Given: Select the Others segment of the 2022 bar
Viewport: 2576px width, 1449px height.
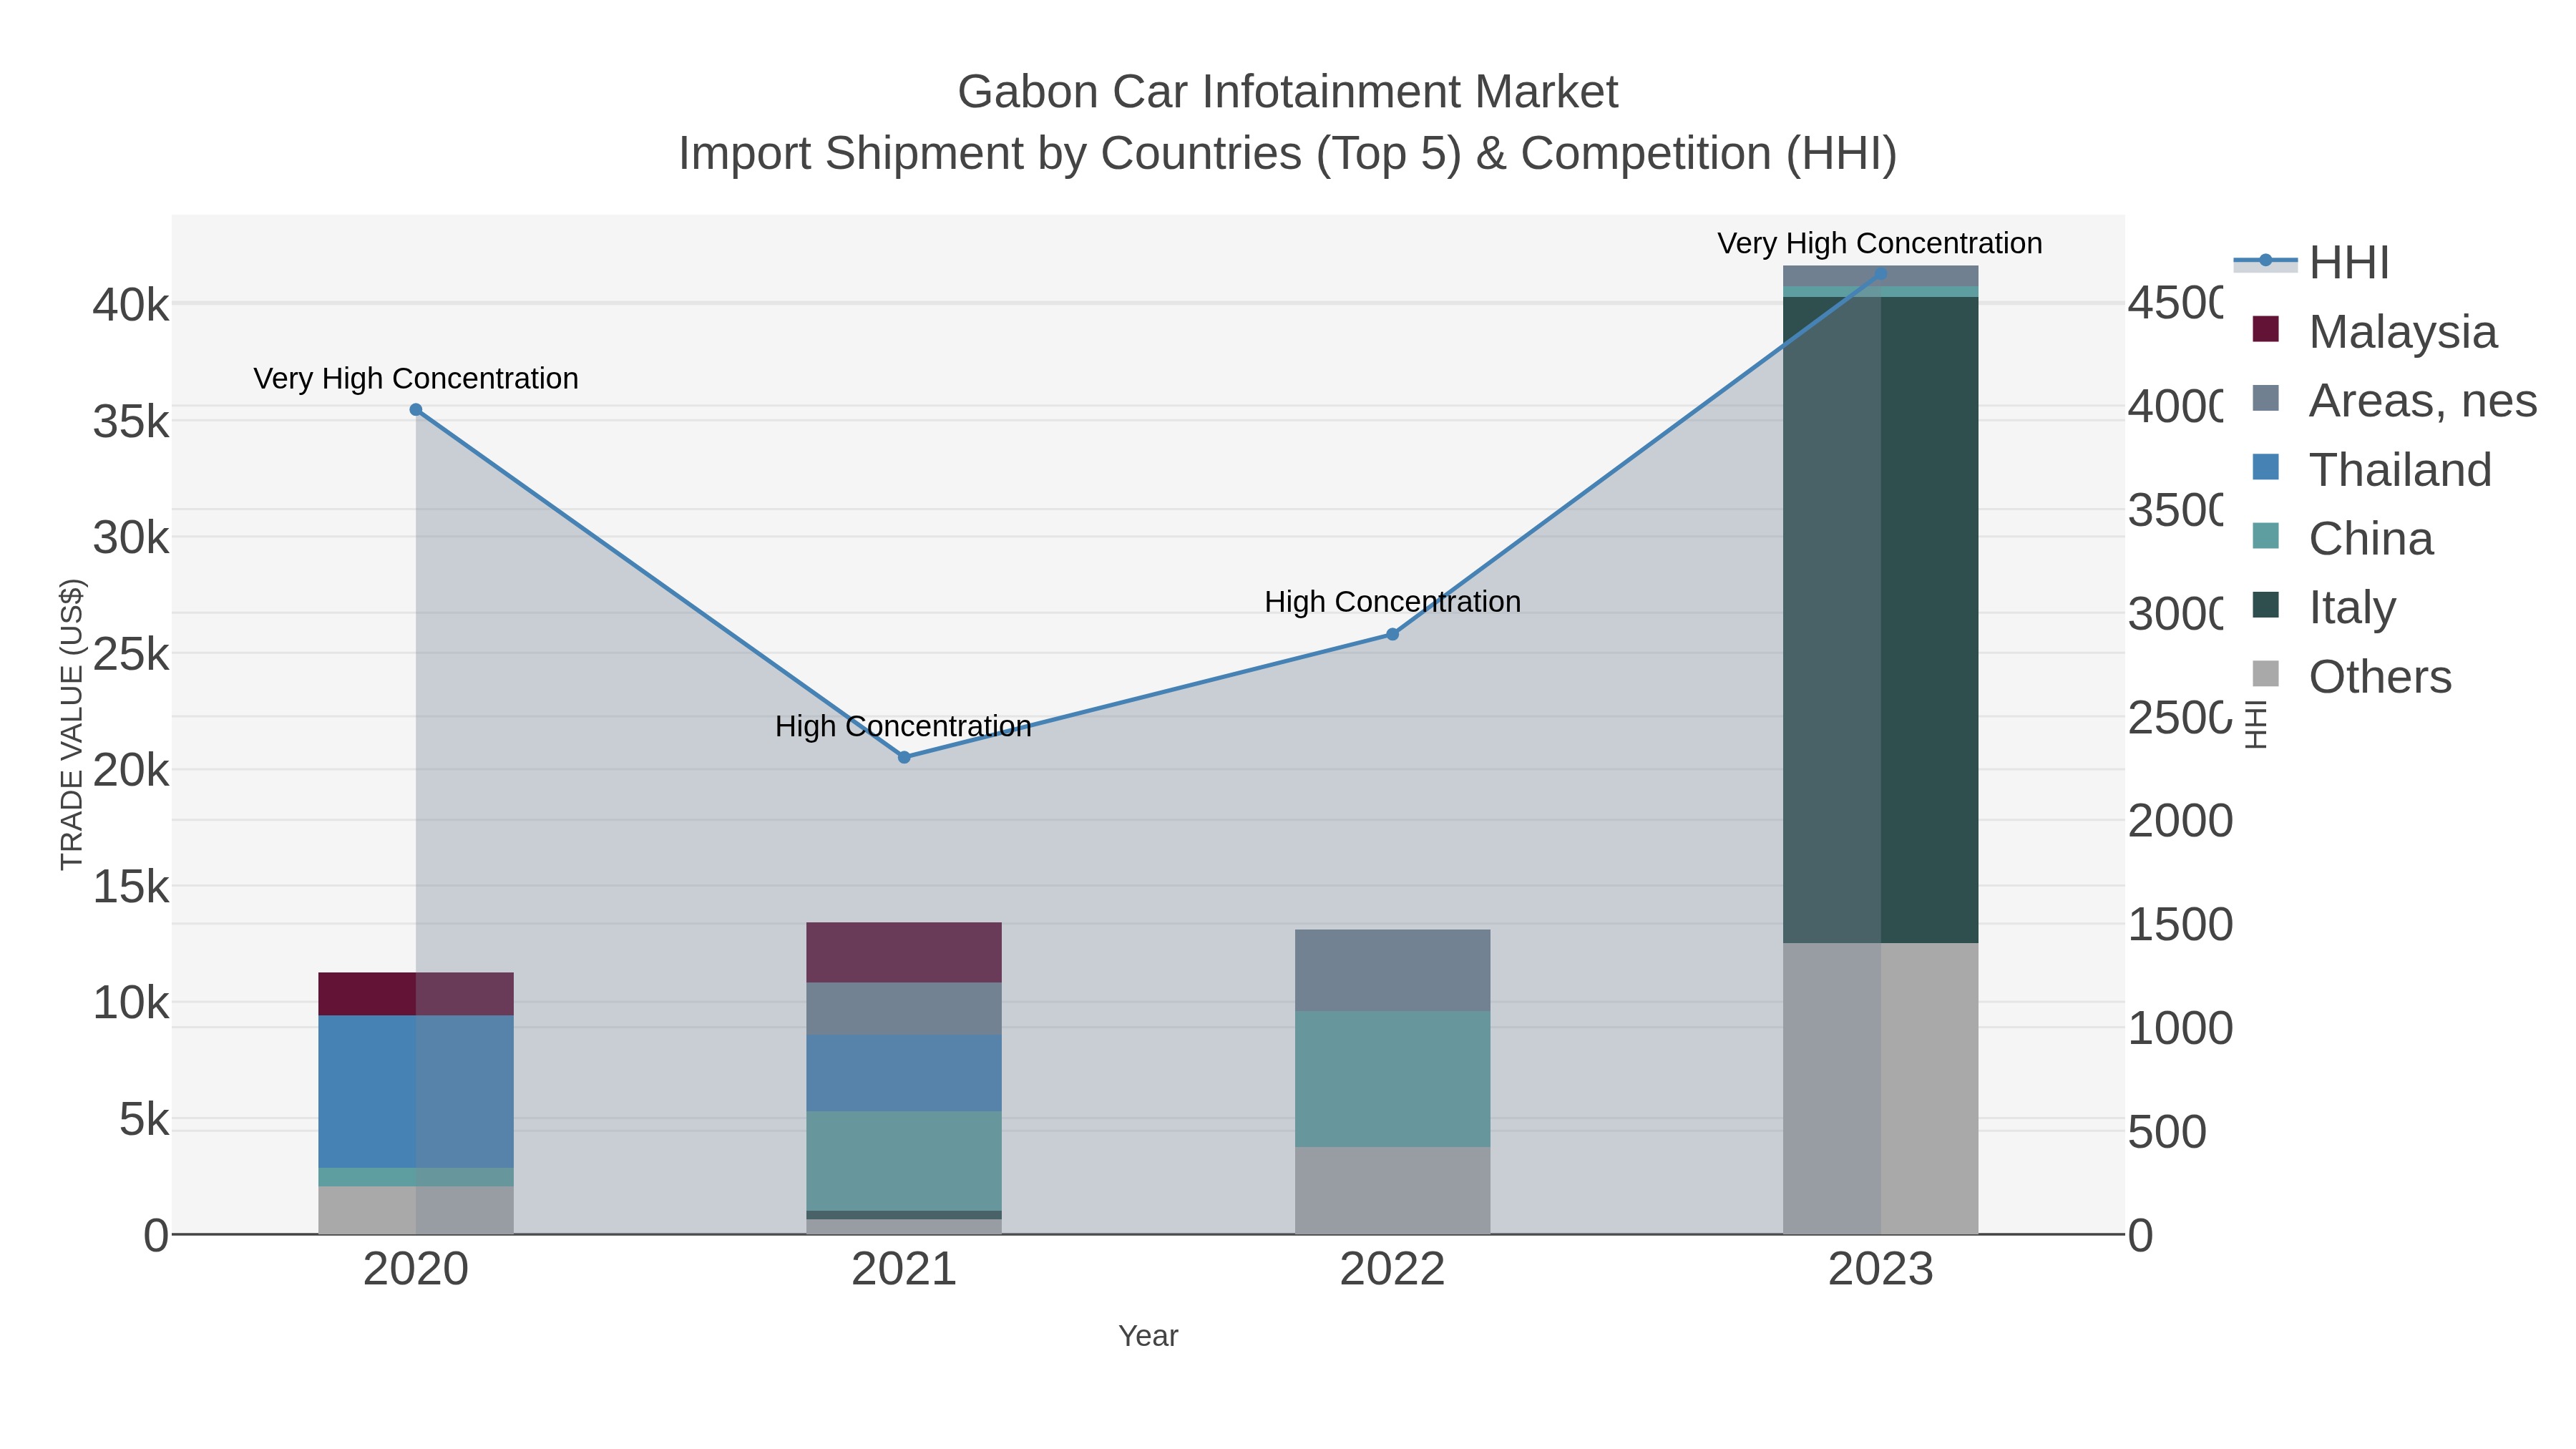Looking at the screenshot, I should [x=1392, y=1190].
